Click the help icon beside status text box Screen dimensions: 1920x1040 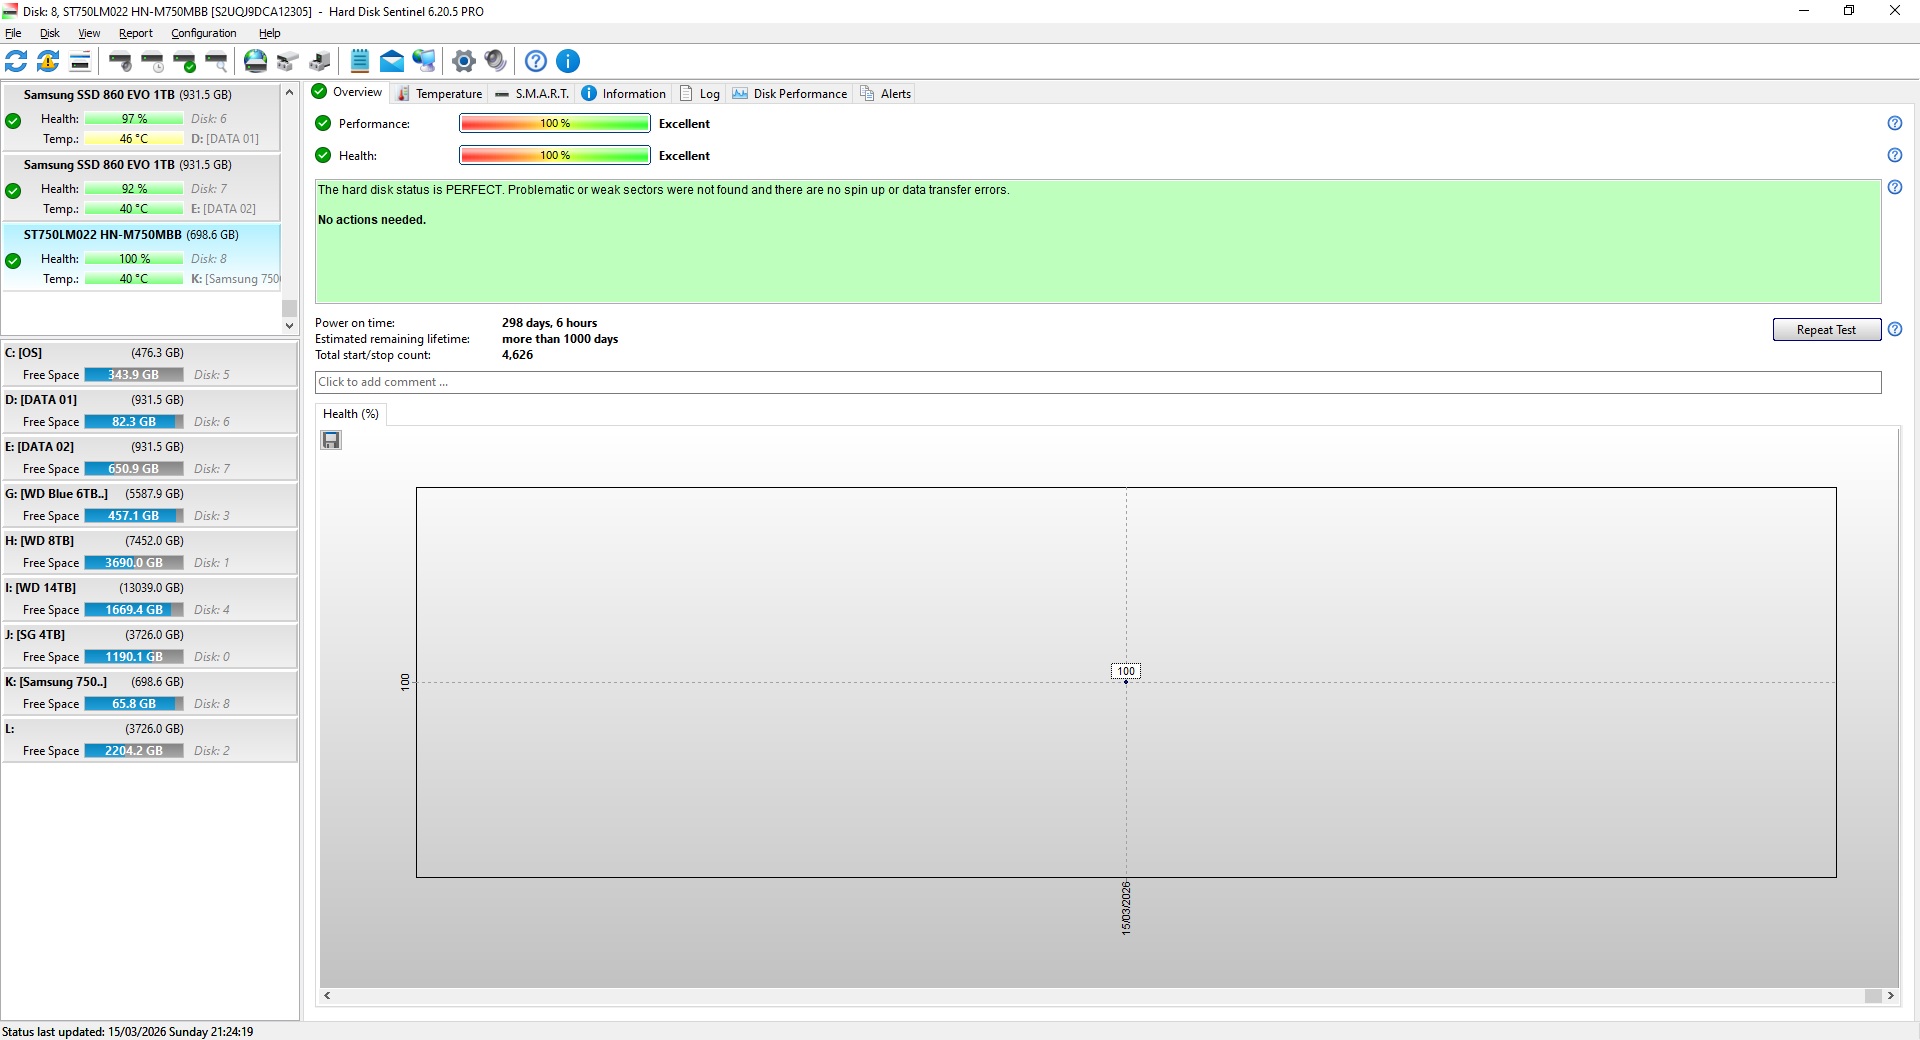point(1894,187)
